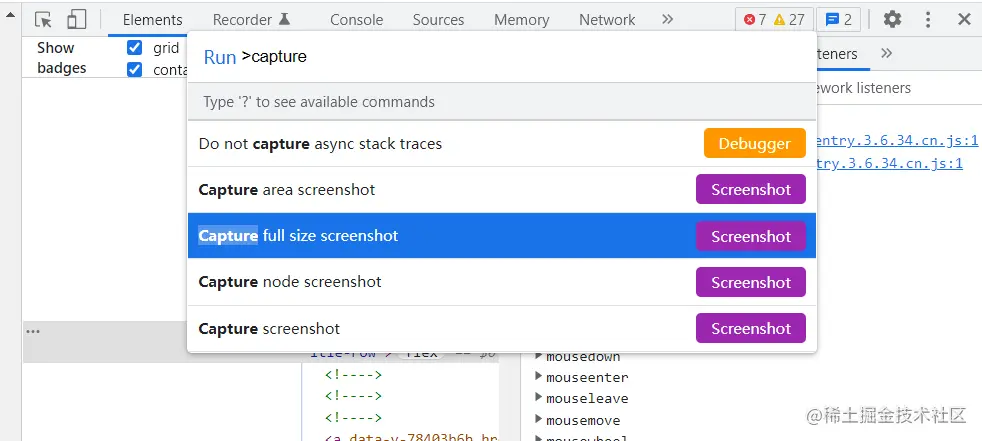Expand the mouseleave event listener

tap(539, 398)
